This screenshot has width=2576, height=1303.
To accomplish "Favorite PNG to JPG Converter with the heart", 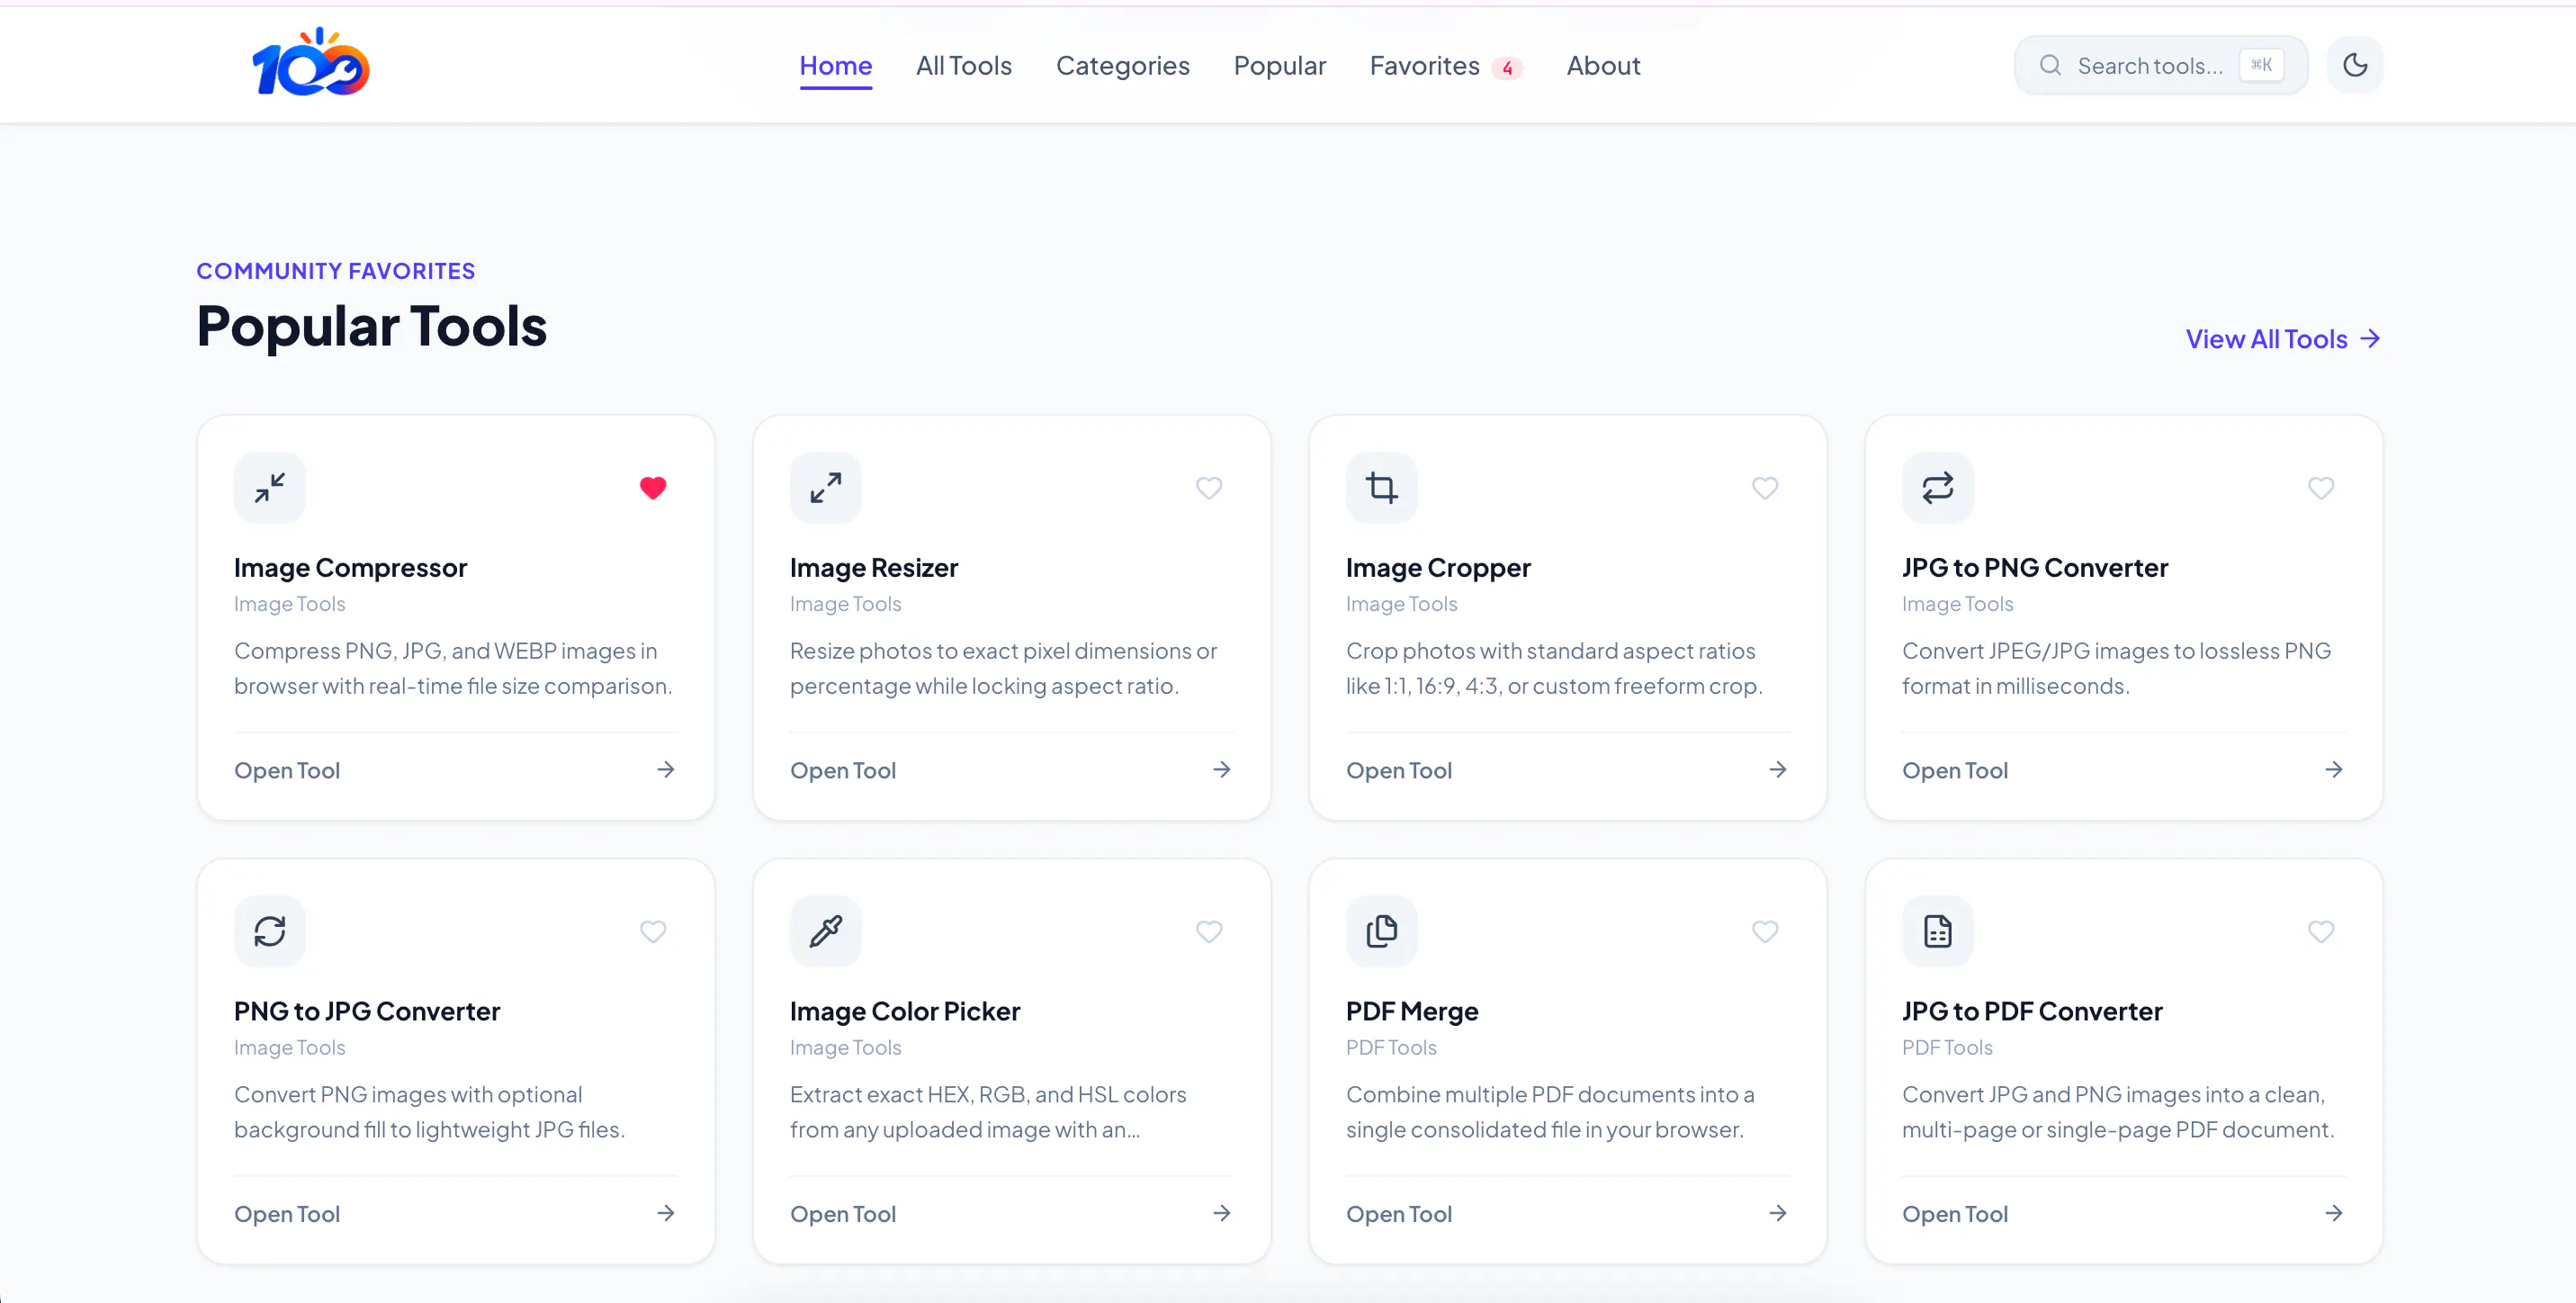I will pos(653,931).
